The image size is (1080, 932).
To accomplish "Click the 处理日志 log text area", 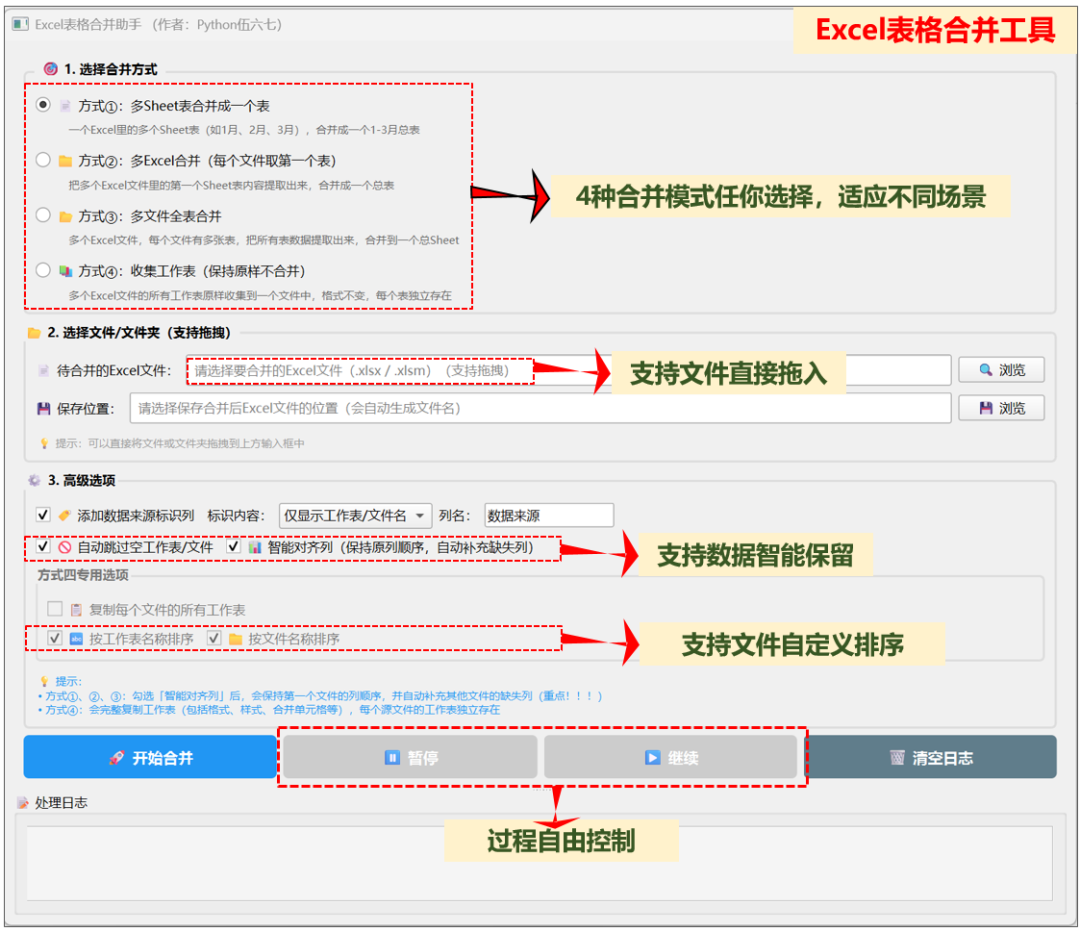I will point(539,863).
